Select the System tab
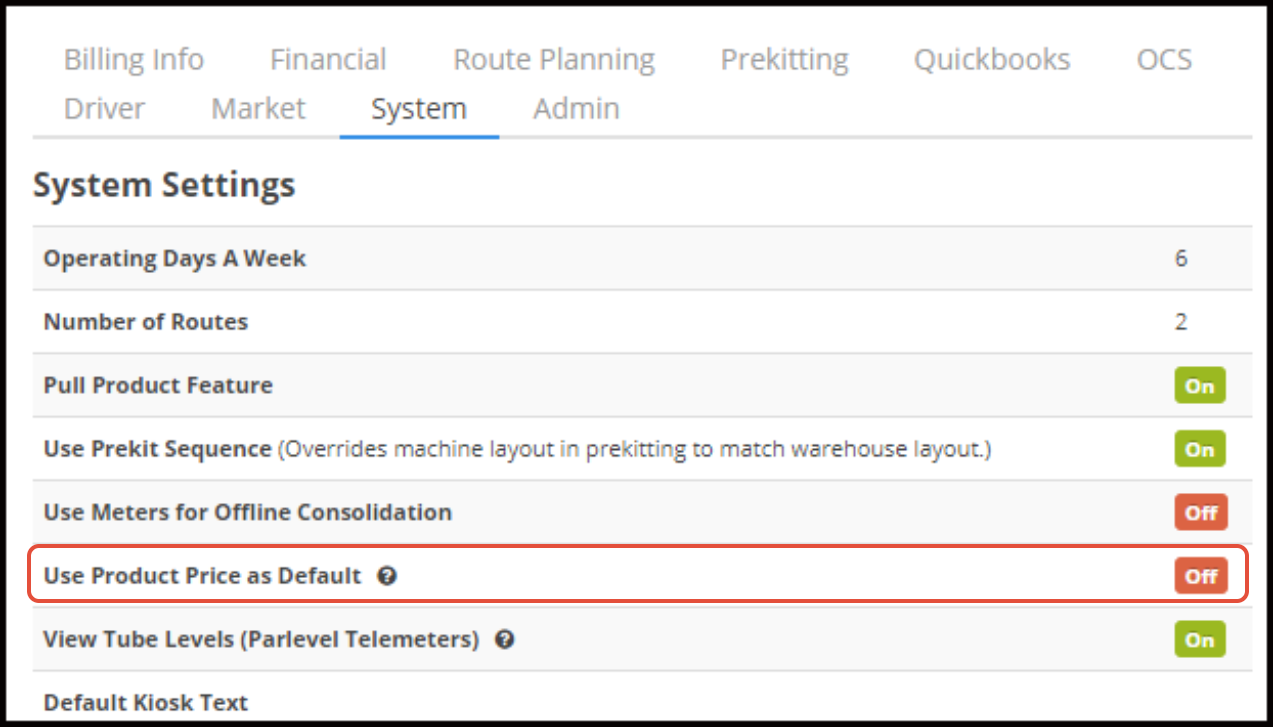 tap(419, 108)
